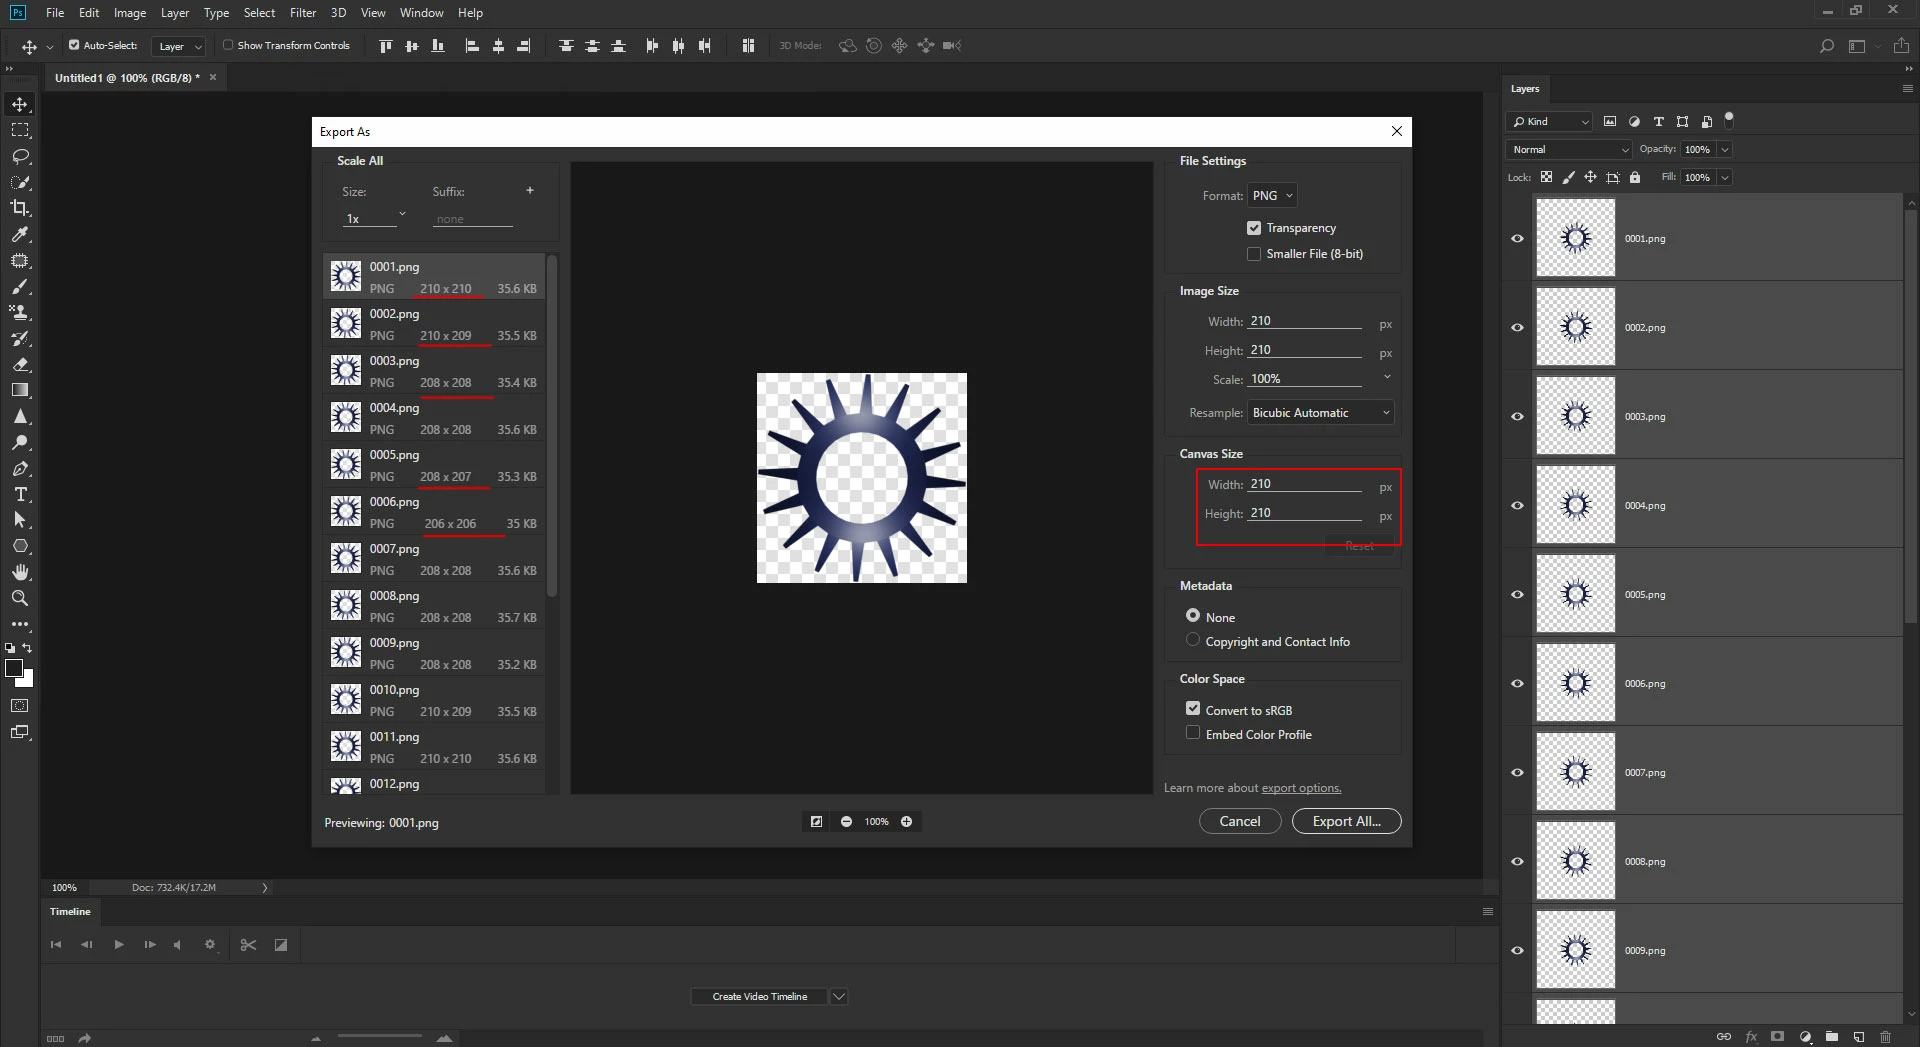Screen dimensions: 1920x1047
Task: Open the Normal blend mode dropdown
Action: click(x=1569, y=149)
